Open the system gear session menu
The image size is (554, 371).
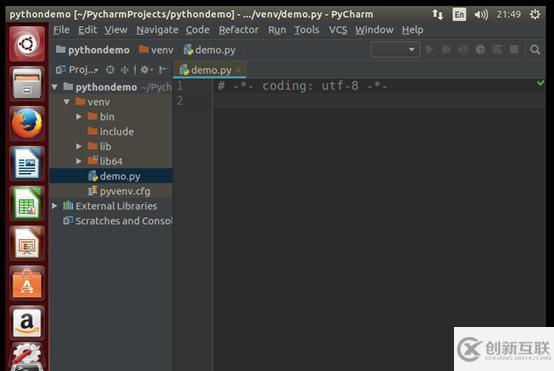tap(535, 14)
